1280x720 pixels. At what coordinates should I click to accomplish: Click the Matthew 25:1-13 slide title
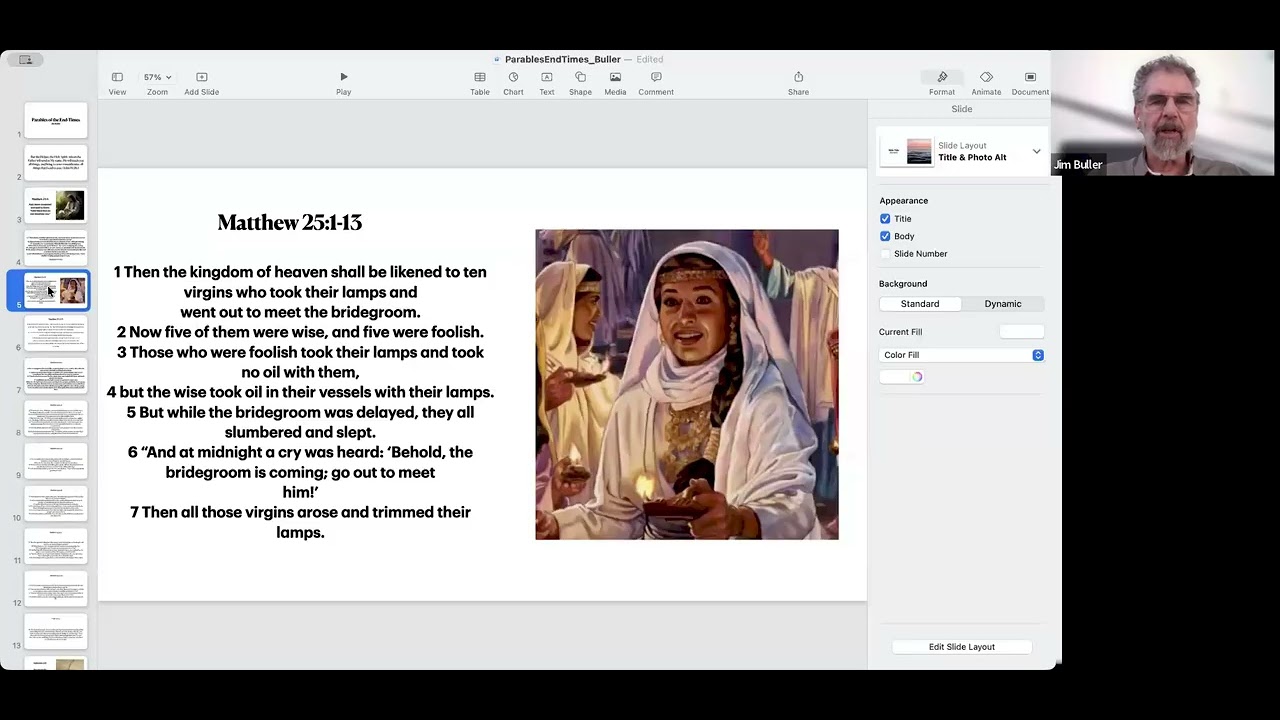click(290, 222)
